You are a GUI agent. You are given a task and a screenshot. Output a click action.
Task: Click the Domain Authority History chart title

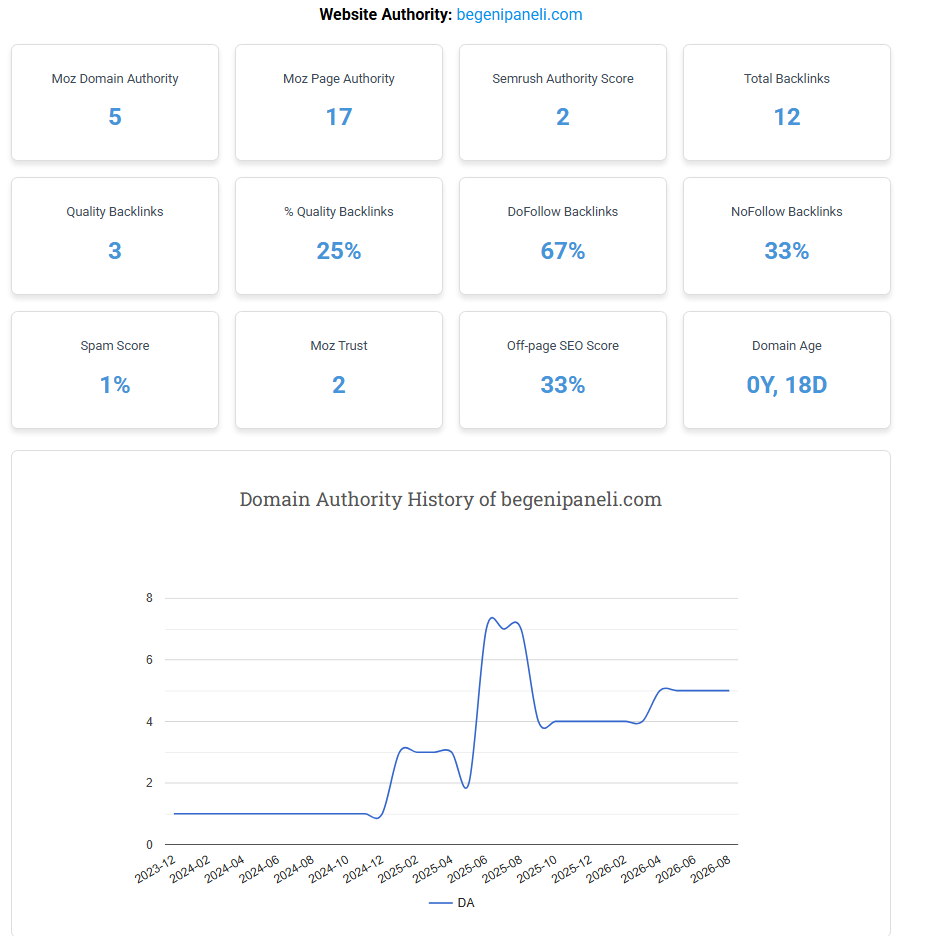(x=451, y=499)
